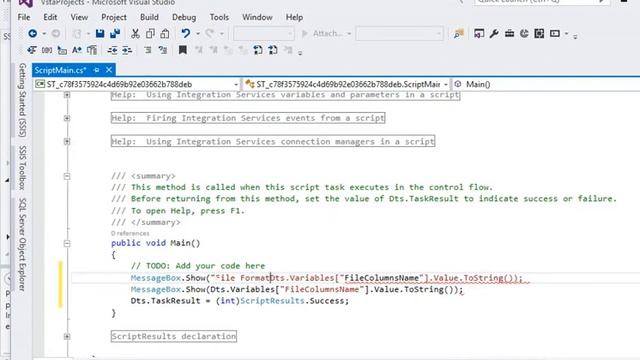The image size is (640, 360).
Task: Click the first rotated-arrow document icon
Action: [x=258, y=50]
